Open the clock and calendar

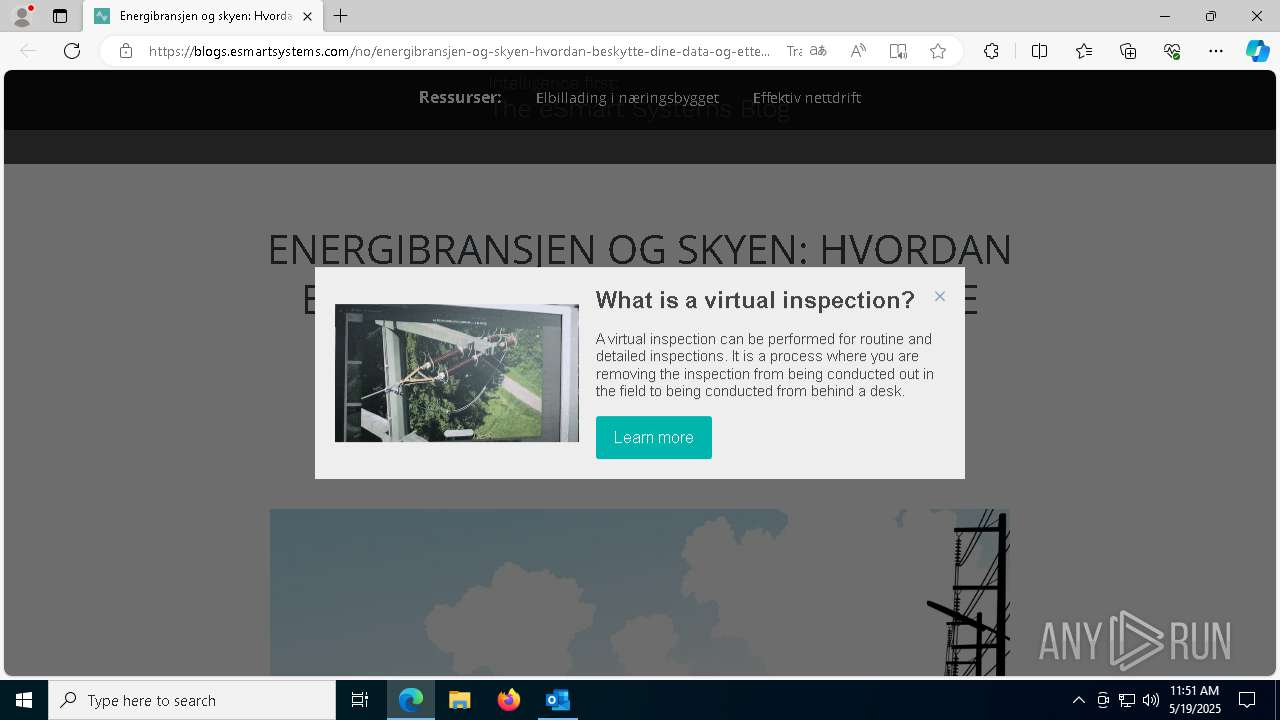pos(1195,700)
